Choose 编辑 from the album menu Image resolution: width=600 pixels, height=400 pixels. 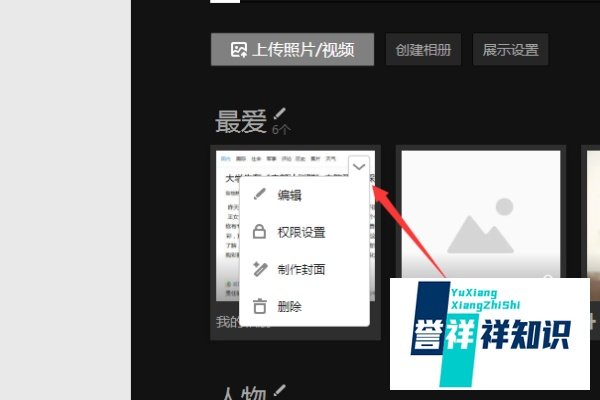(304, 195)
